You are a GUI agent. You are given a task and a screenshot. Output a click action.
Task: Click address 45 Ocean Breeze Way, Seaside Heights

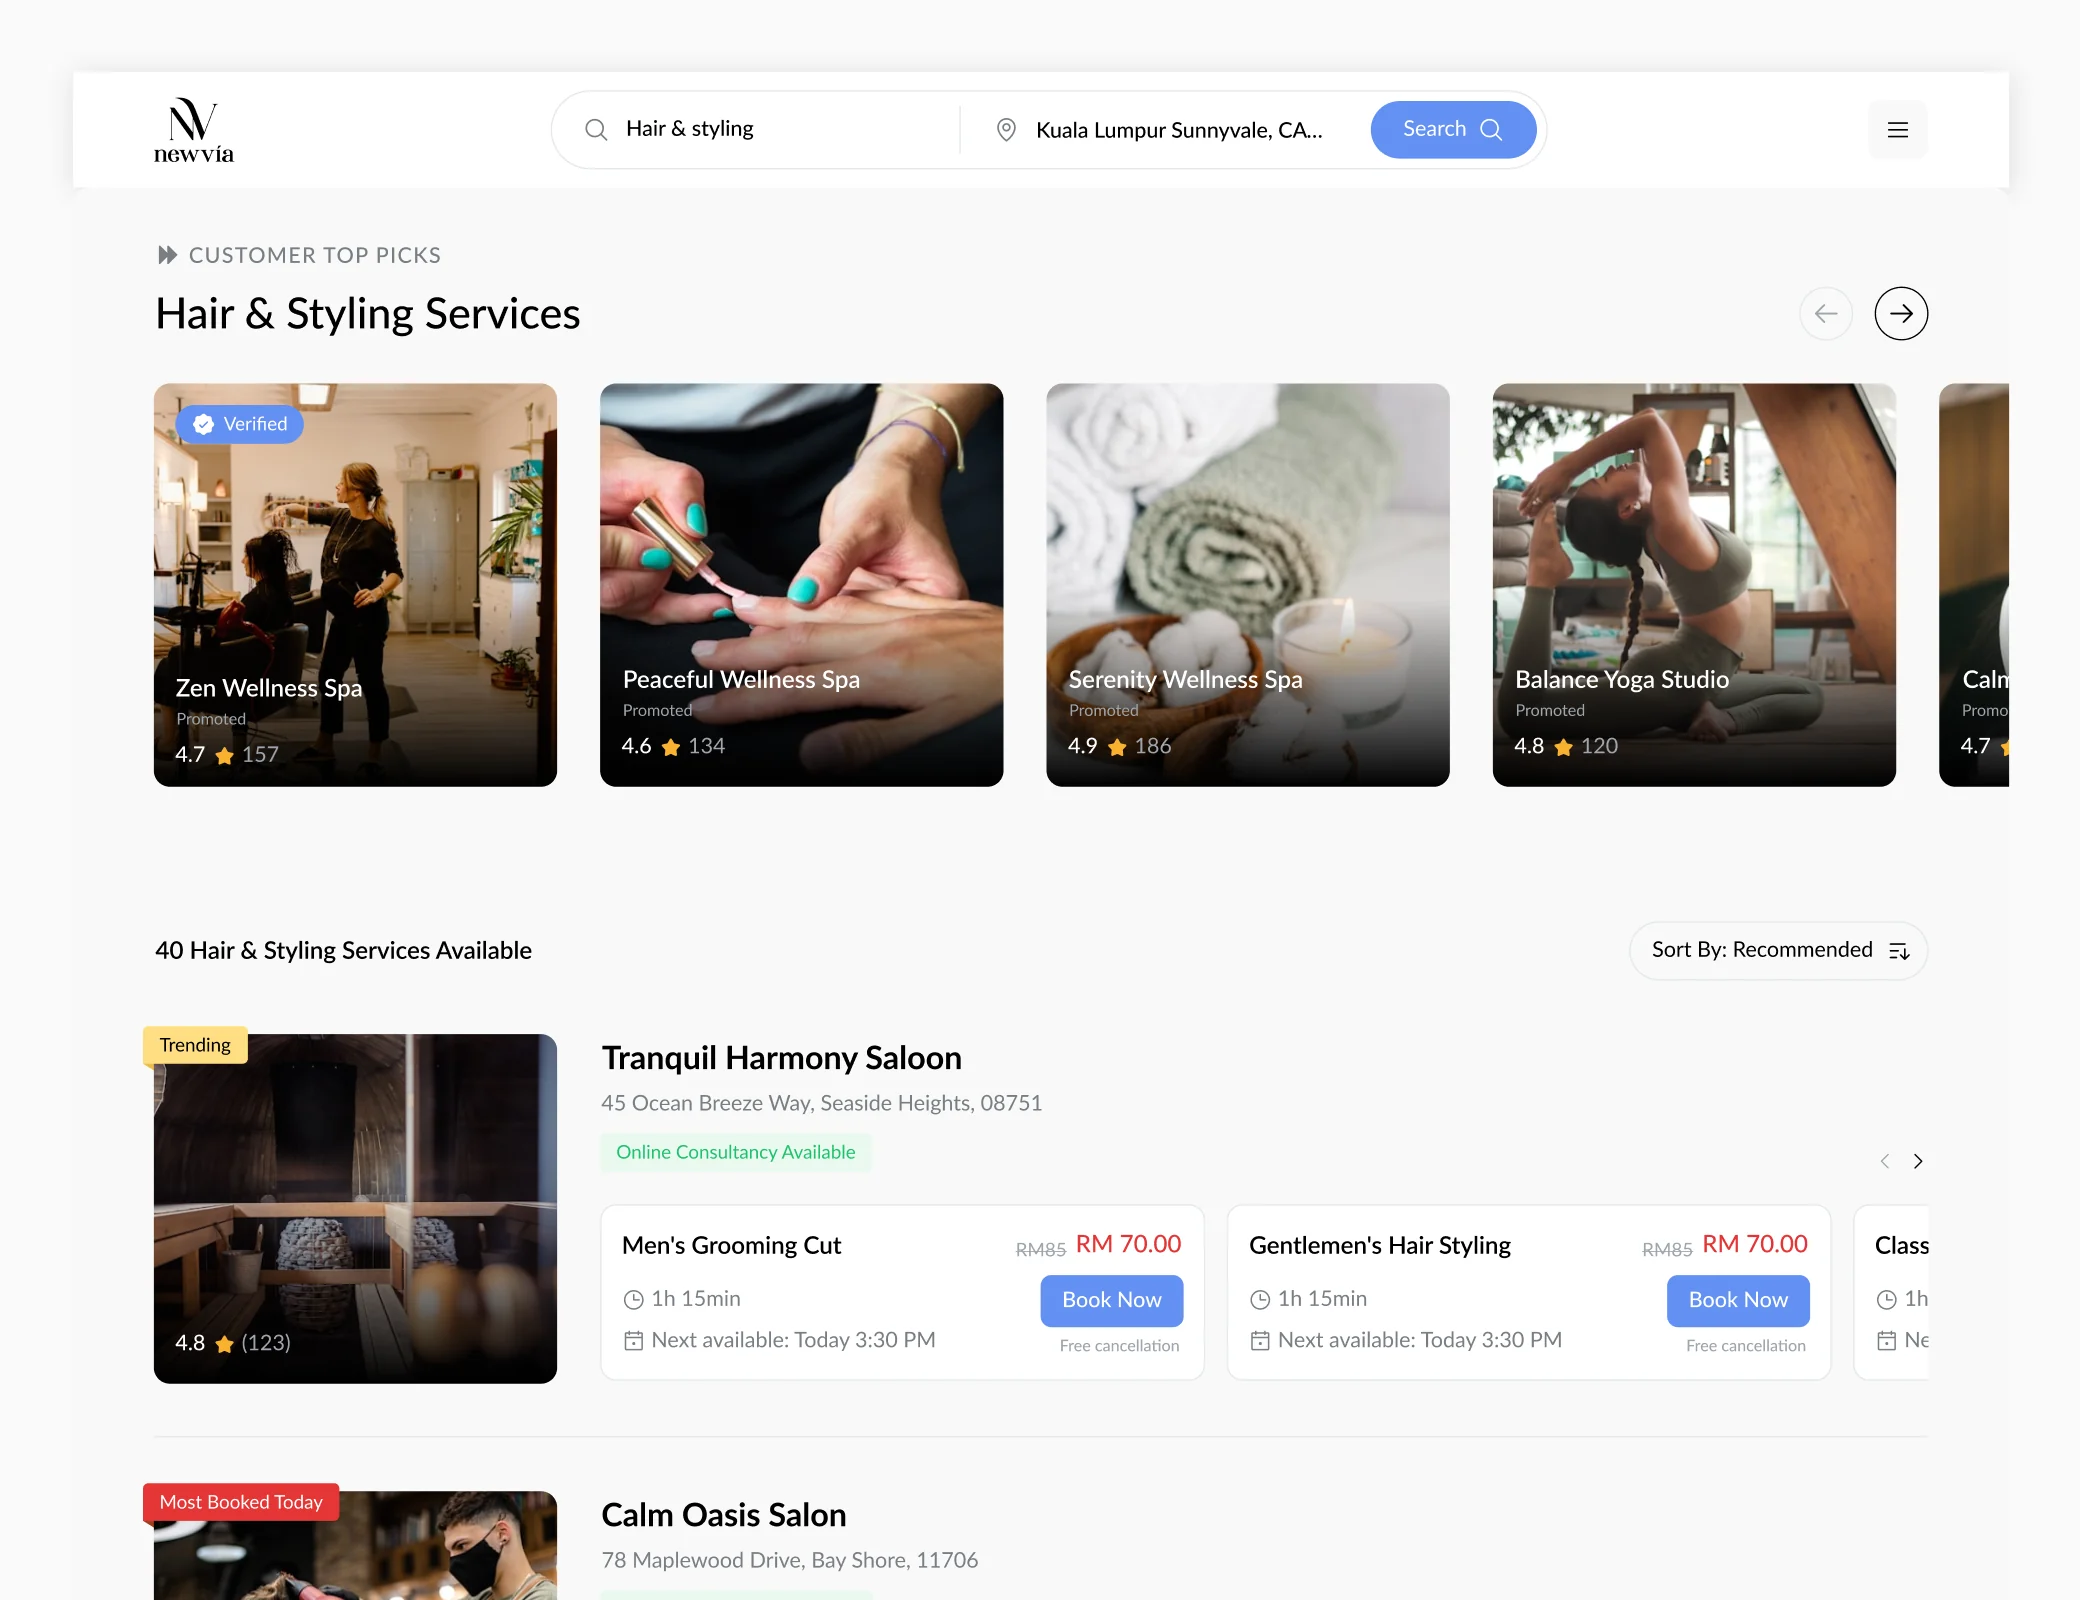pyautogui.click(x=822, y=1103)
